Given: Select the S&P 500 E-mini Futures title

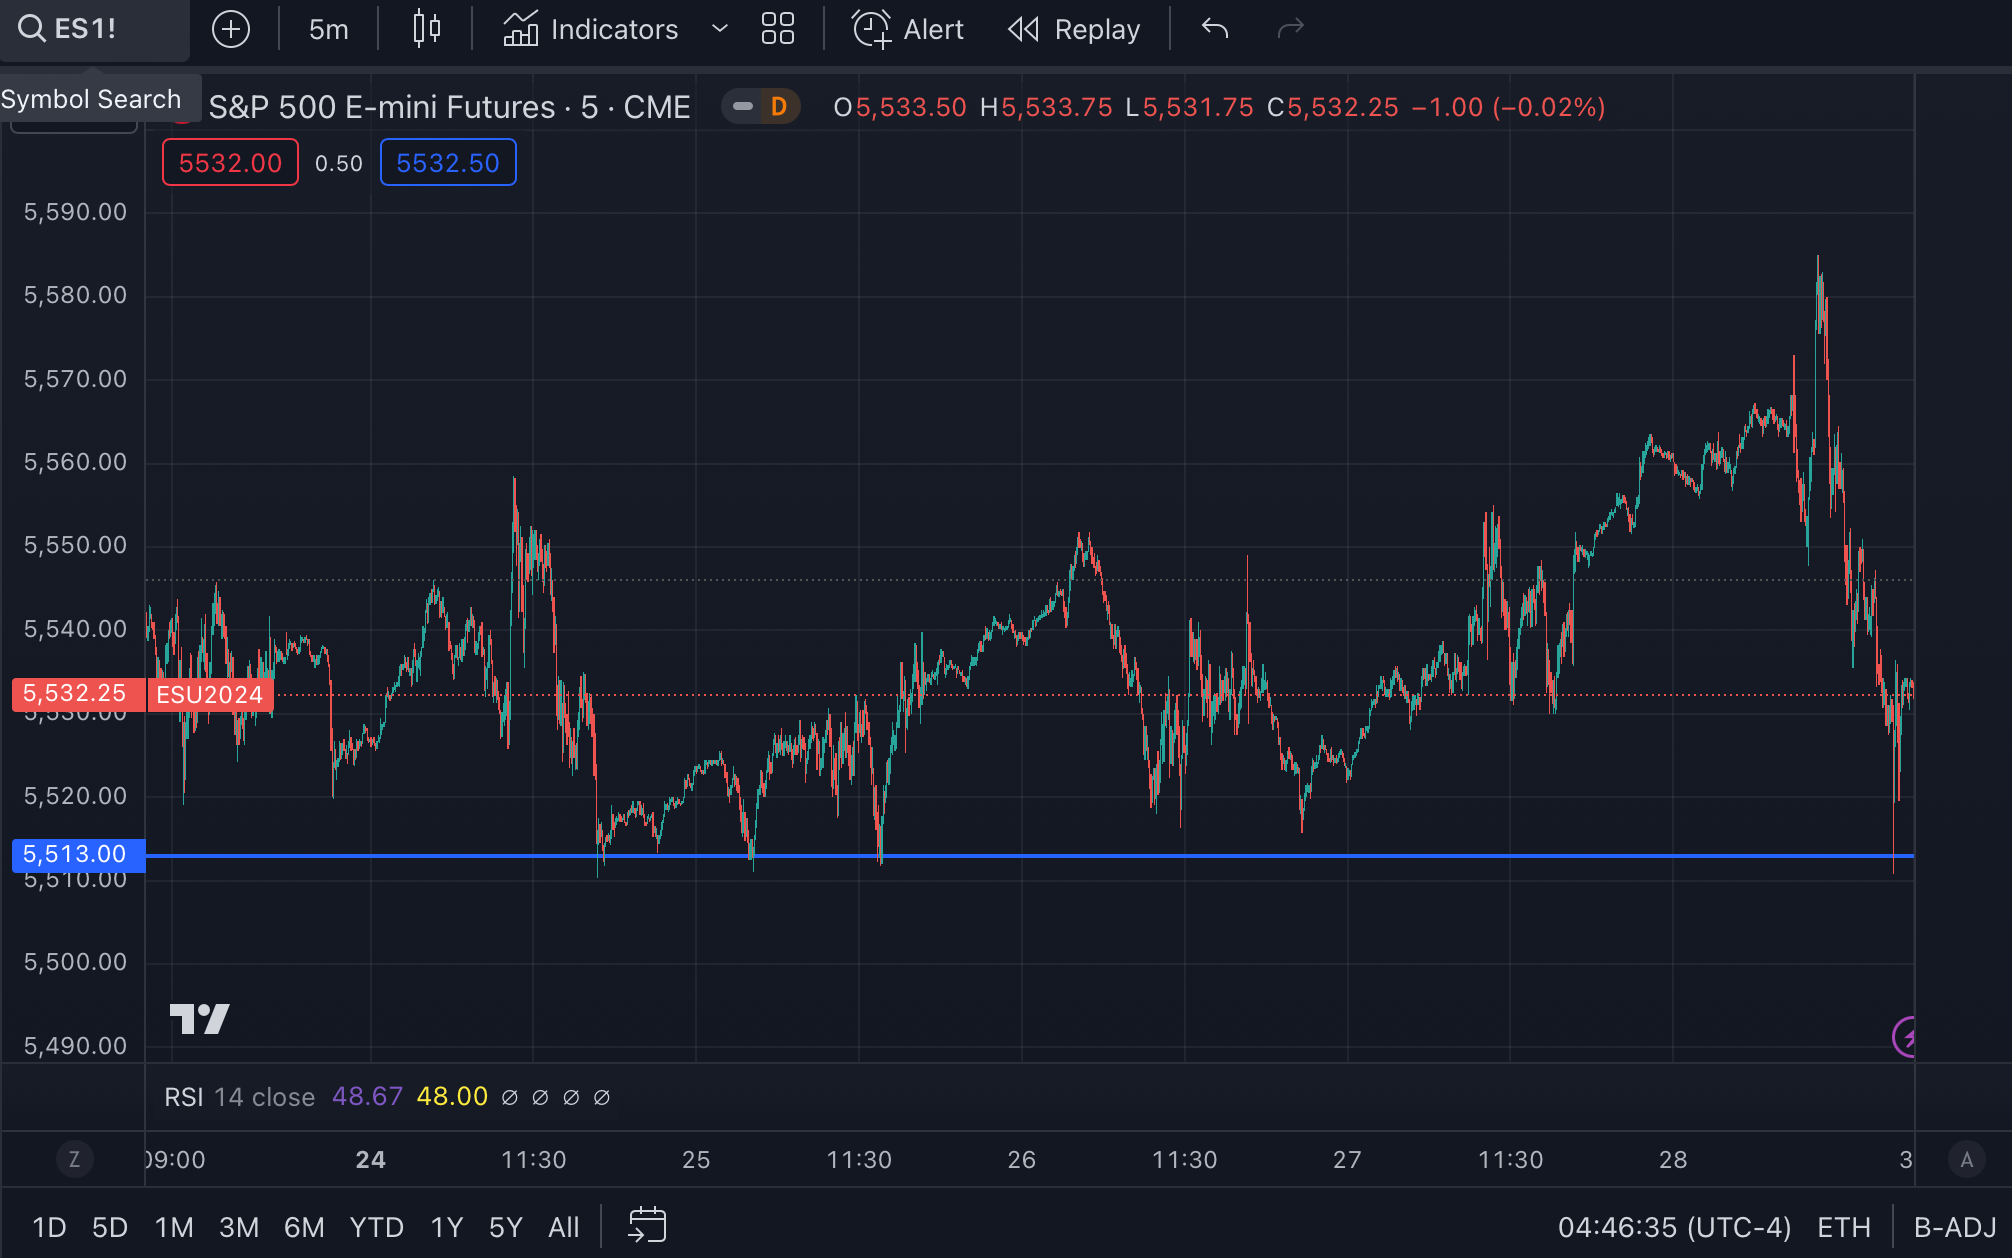Looking at the screenshot, I should [x=449, y=107].
